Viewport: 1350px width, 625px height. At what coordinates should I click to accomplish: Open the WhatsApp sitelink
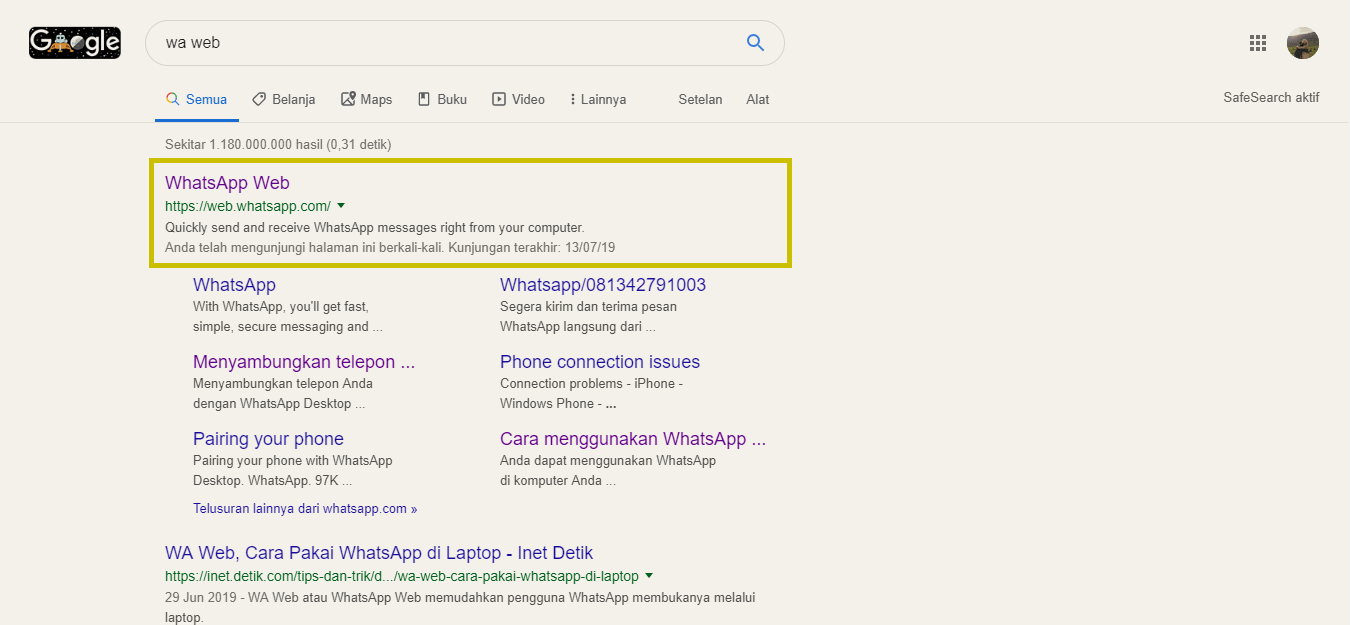[x=234, y=285]
